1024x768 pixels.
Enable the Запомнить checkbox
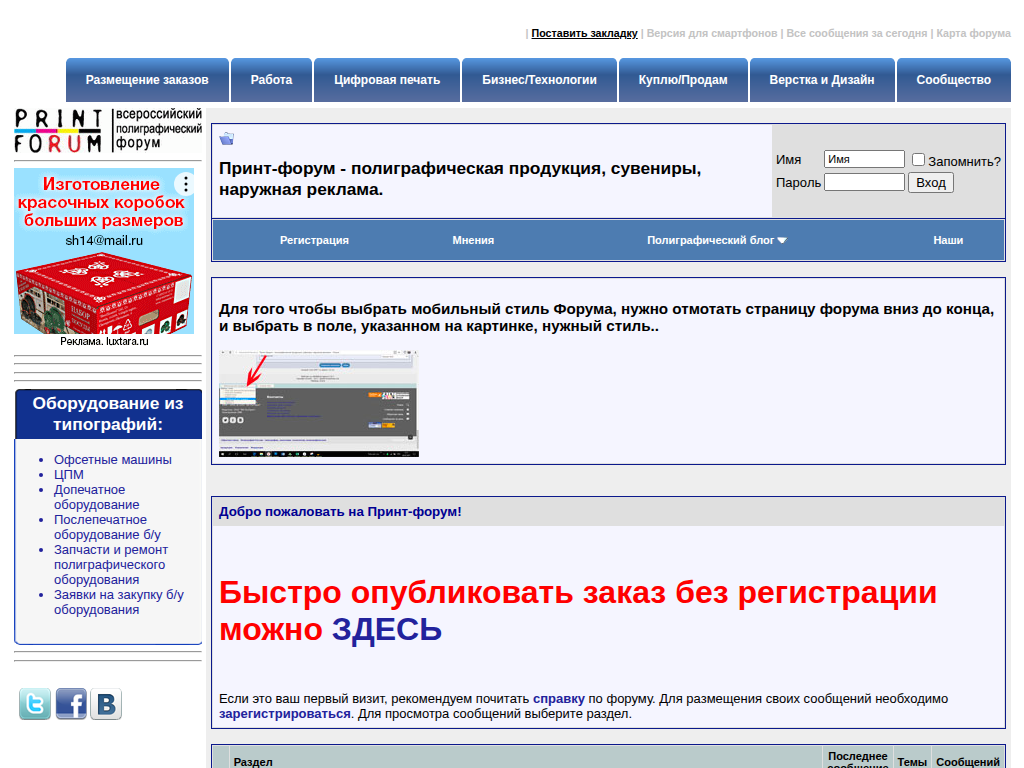click(919, 160)
